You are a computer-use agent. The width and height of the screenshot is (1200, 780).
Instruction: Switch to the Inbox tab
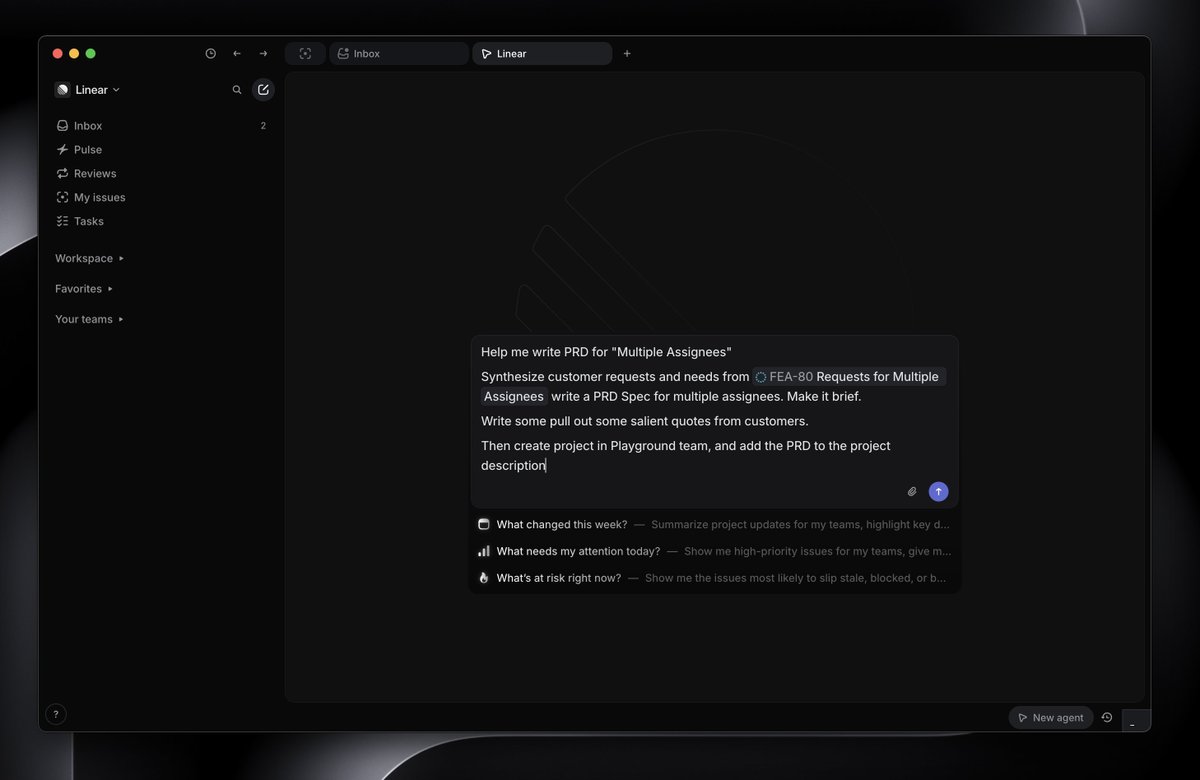(x=399, y=54)
